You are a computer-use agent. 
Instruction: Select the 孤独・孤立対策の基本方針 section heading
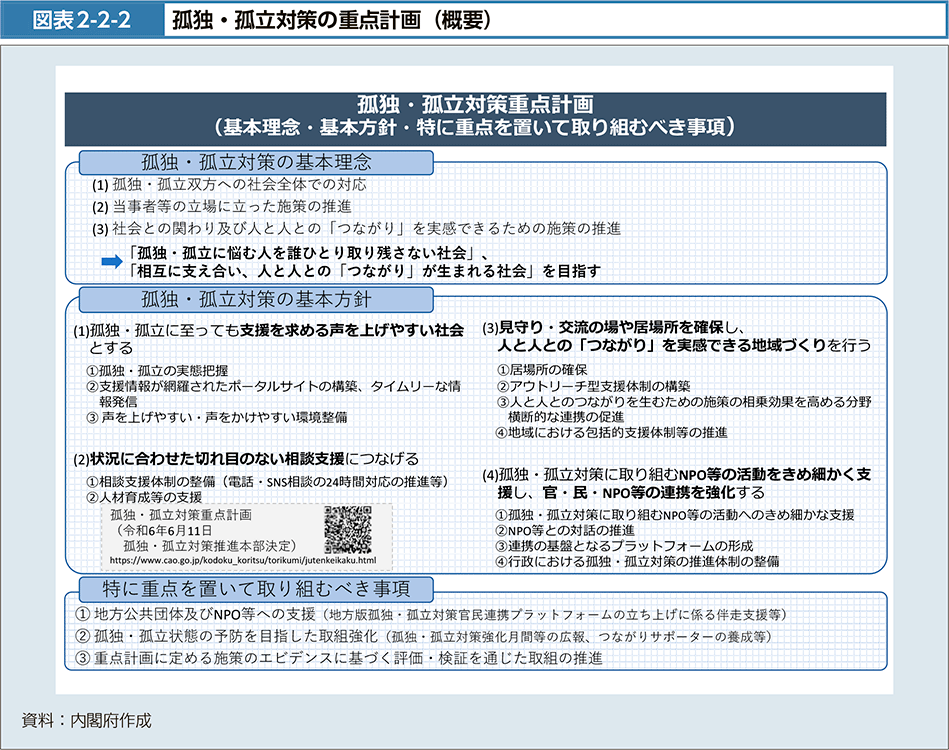click(256, 299)
